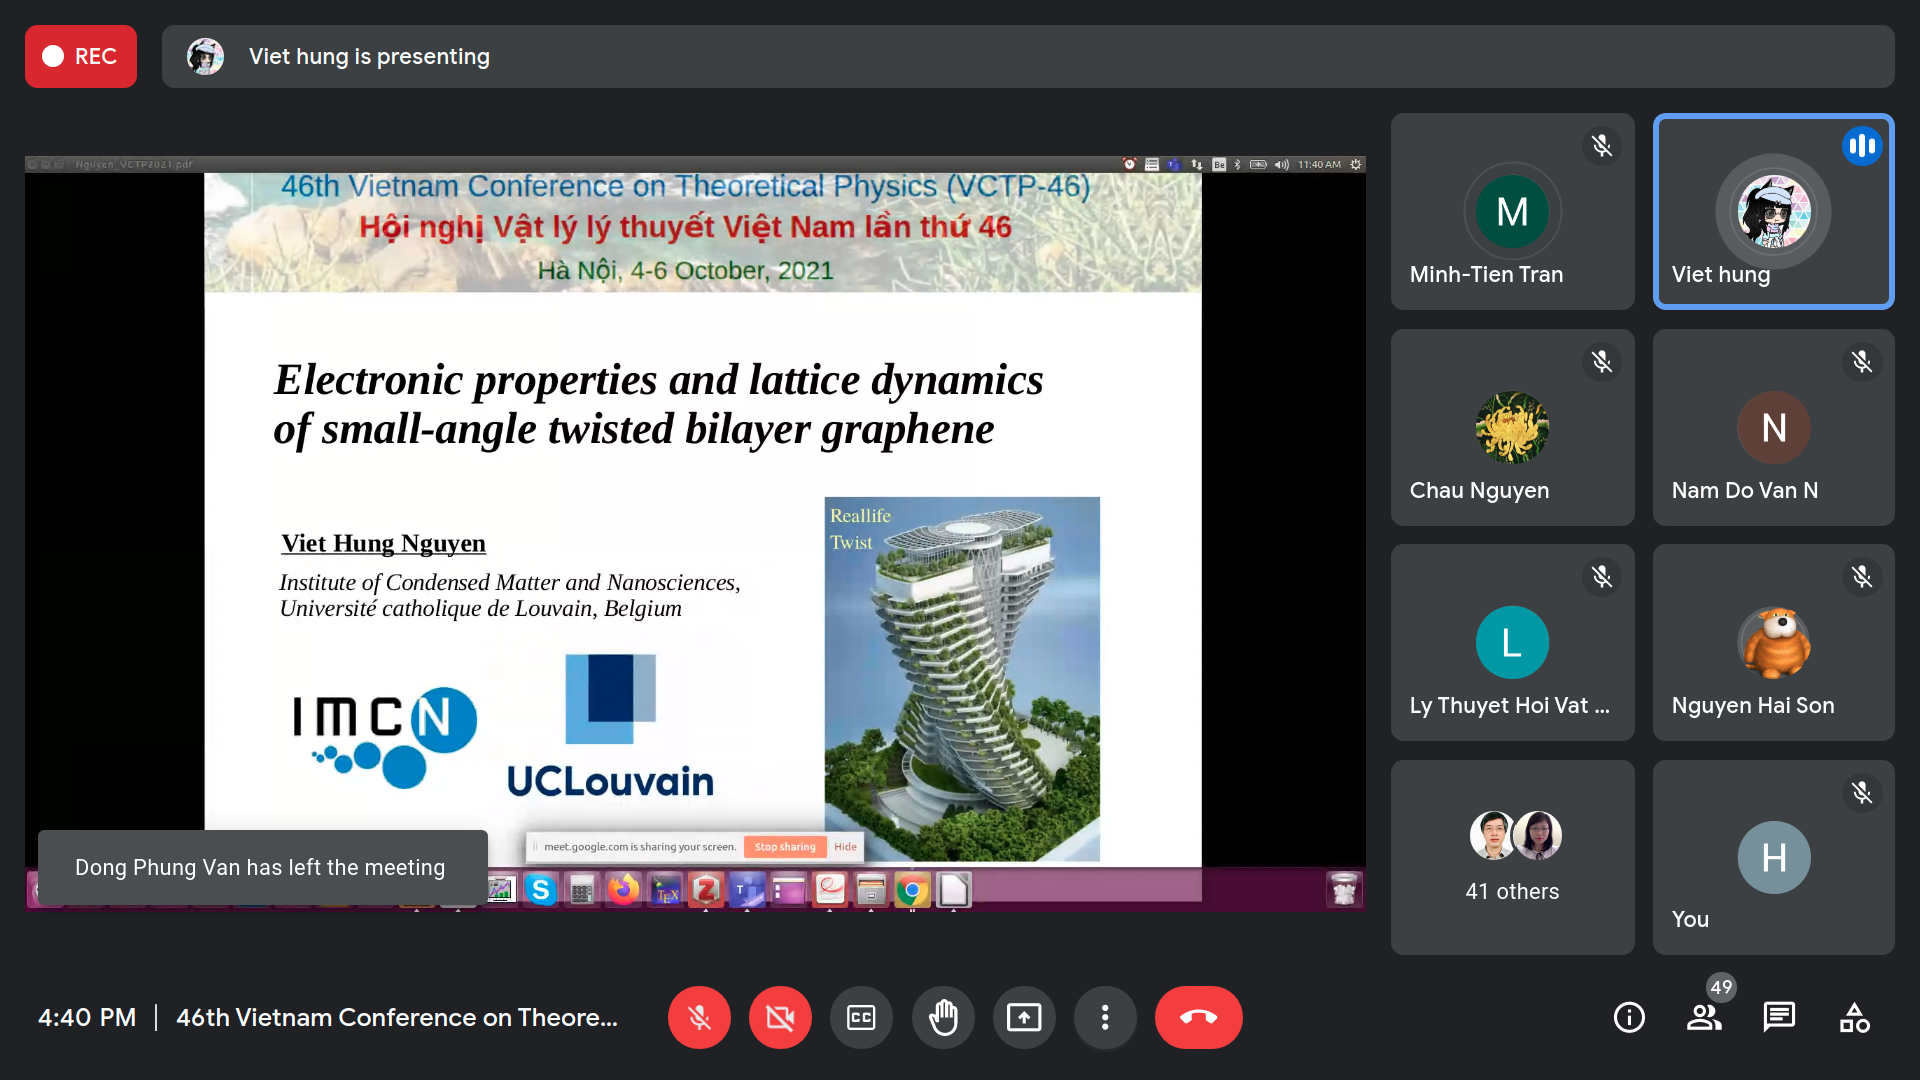Toggle closed captions
This screenshot has width=1920, height=1080.
tap(861, 1017)
